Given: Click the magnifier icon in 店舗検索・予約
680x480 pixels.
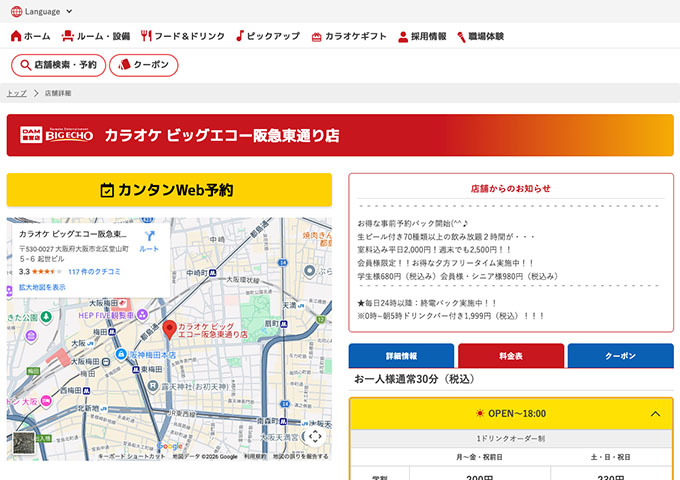Looking at the screenshot, I should coord(26,65).
